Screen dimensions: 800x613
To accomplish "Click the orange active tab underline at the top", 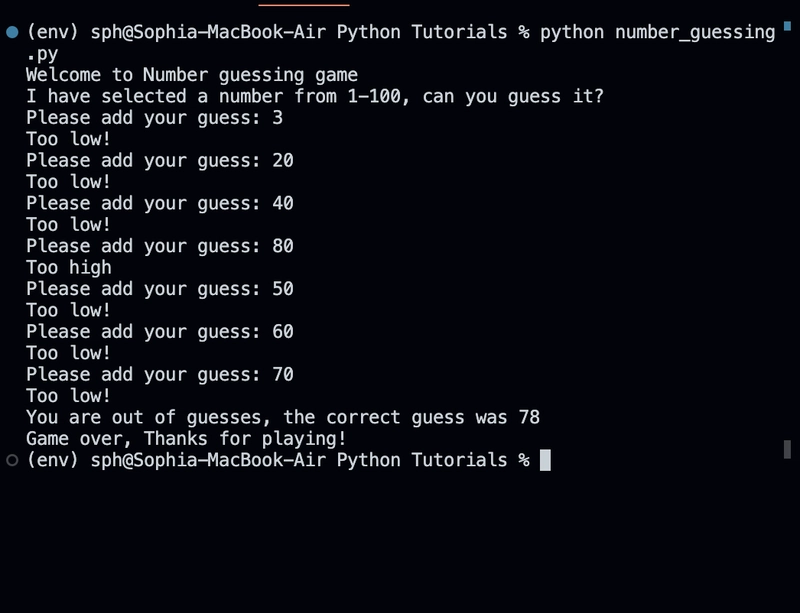I will pos(304,5).
